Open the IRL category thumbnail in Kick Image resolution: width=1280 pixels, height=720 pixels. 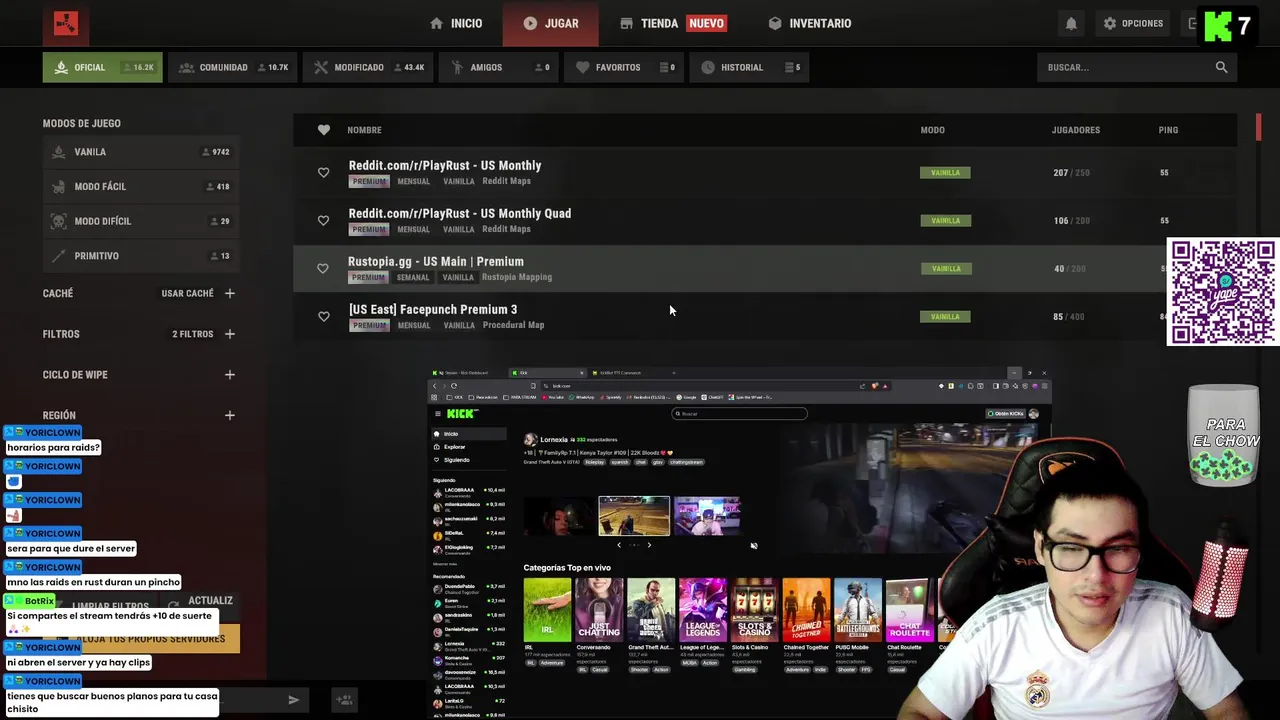pyautogui.click(x=547, y=609)
